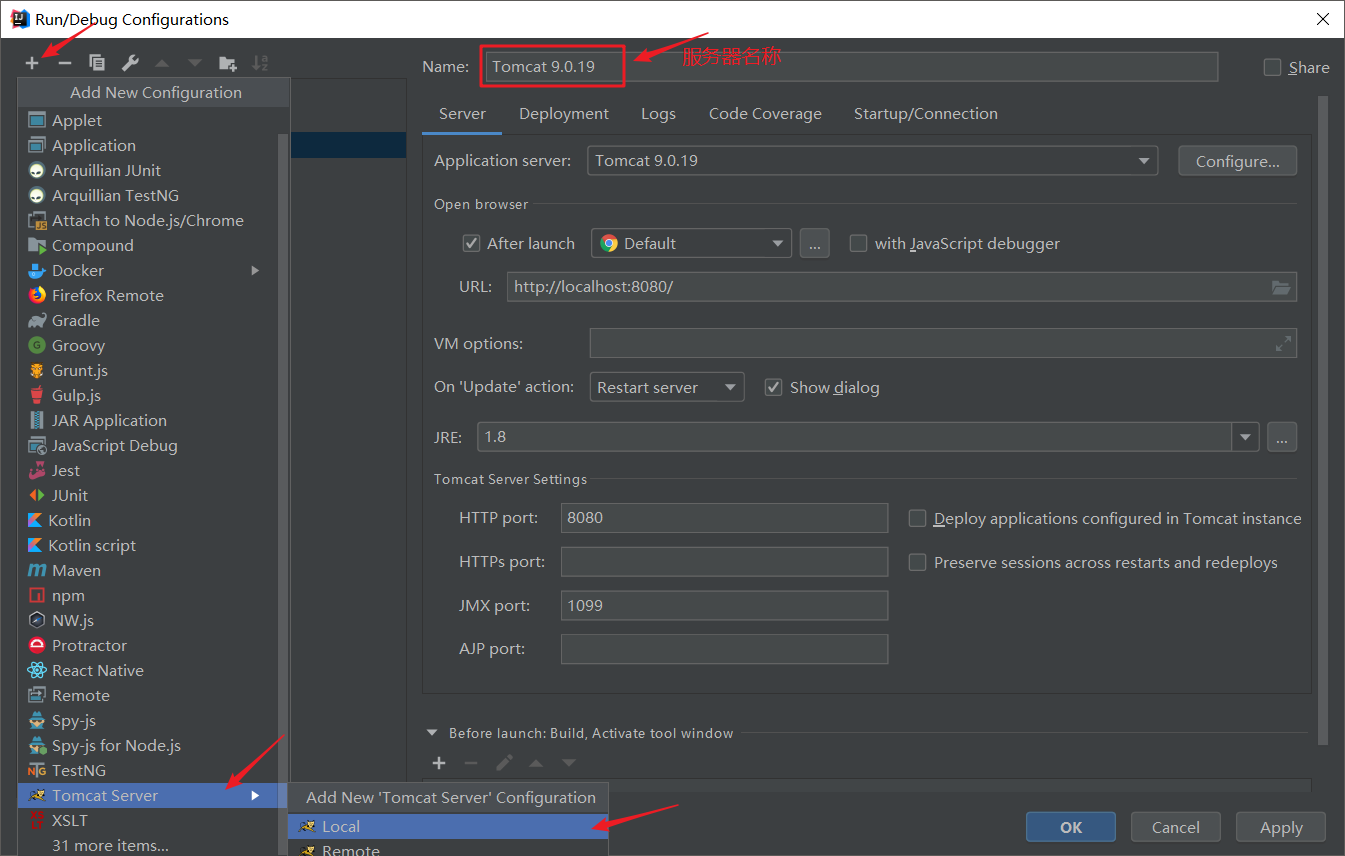The width and height of the screenshot is (1345, 856).
Task: Select Arquillian JUnit entry
Action: click(147, 170)
